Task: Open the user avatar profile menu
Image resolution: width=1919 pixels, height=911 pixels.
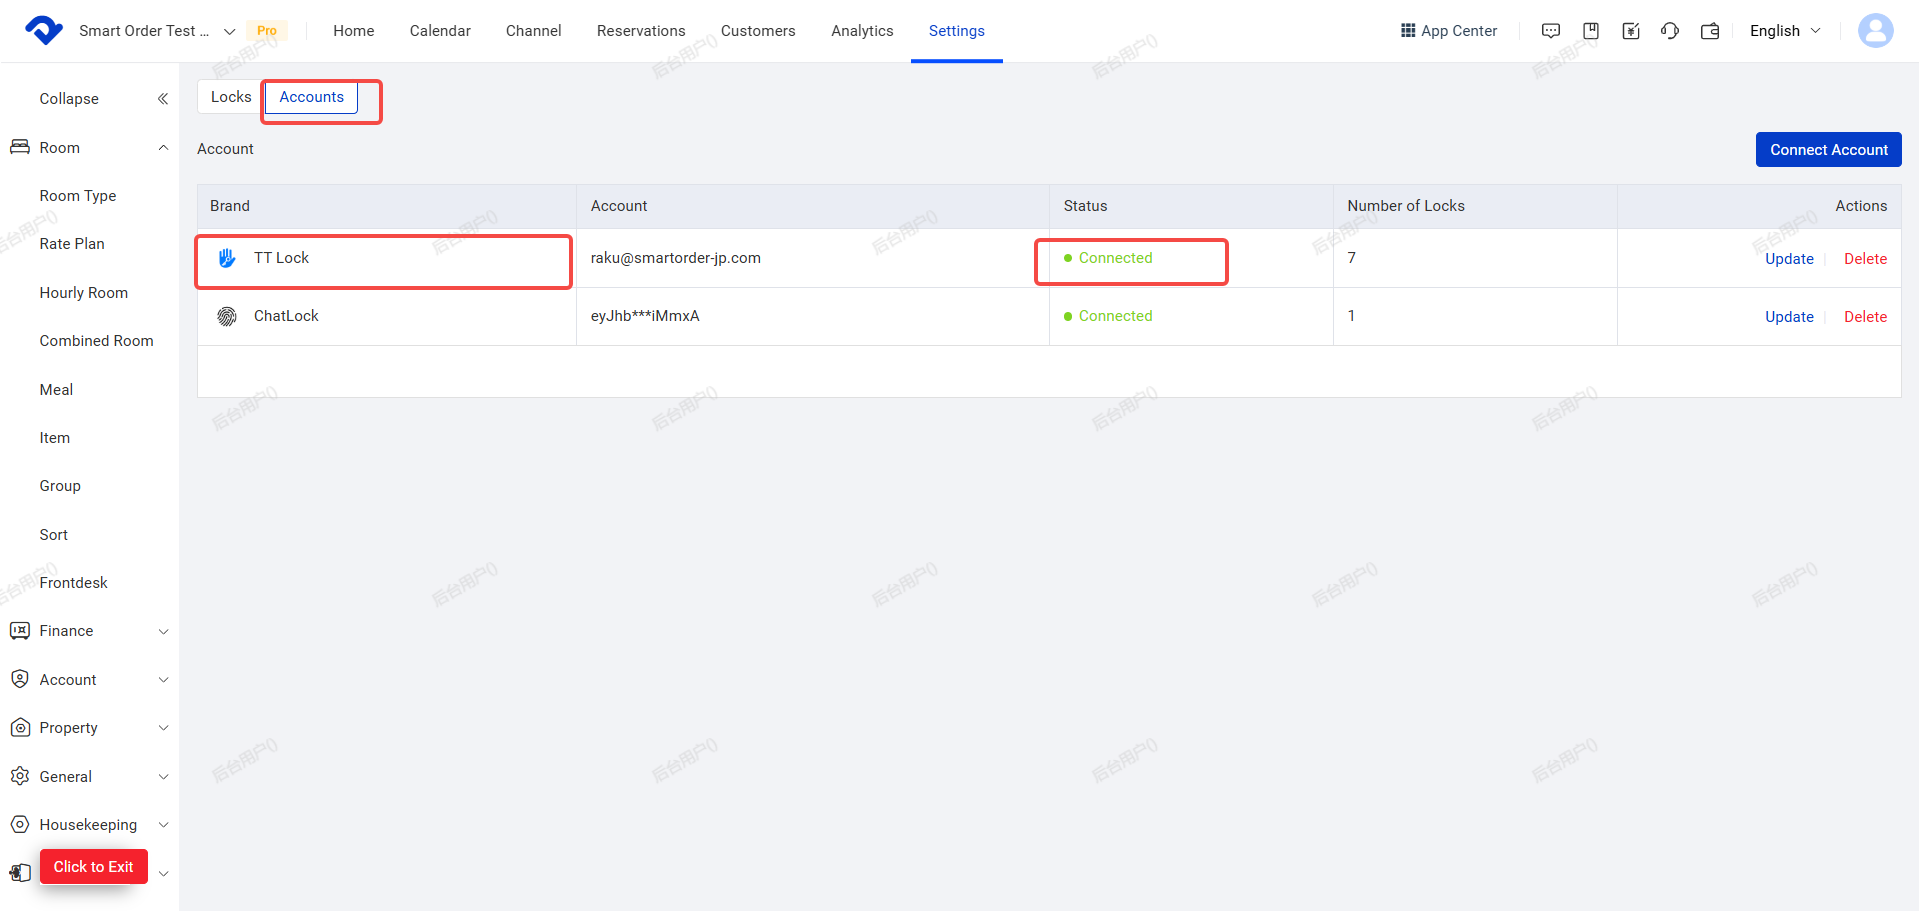Action: [1875, 30]
